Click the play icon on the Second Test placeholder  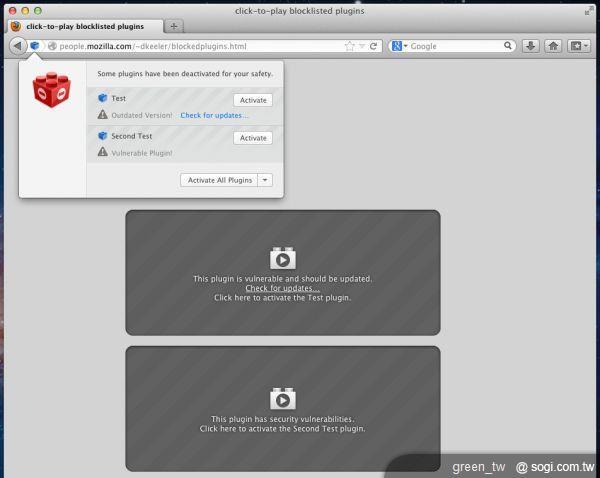click(x=283, y=398)
